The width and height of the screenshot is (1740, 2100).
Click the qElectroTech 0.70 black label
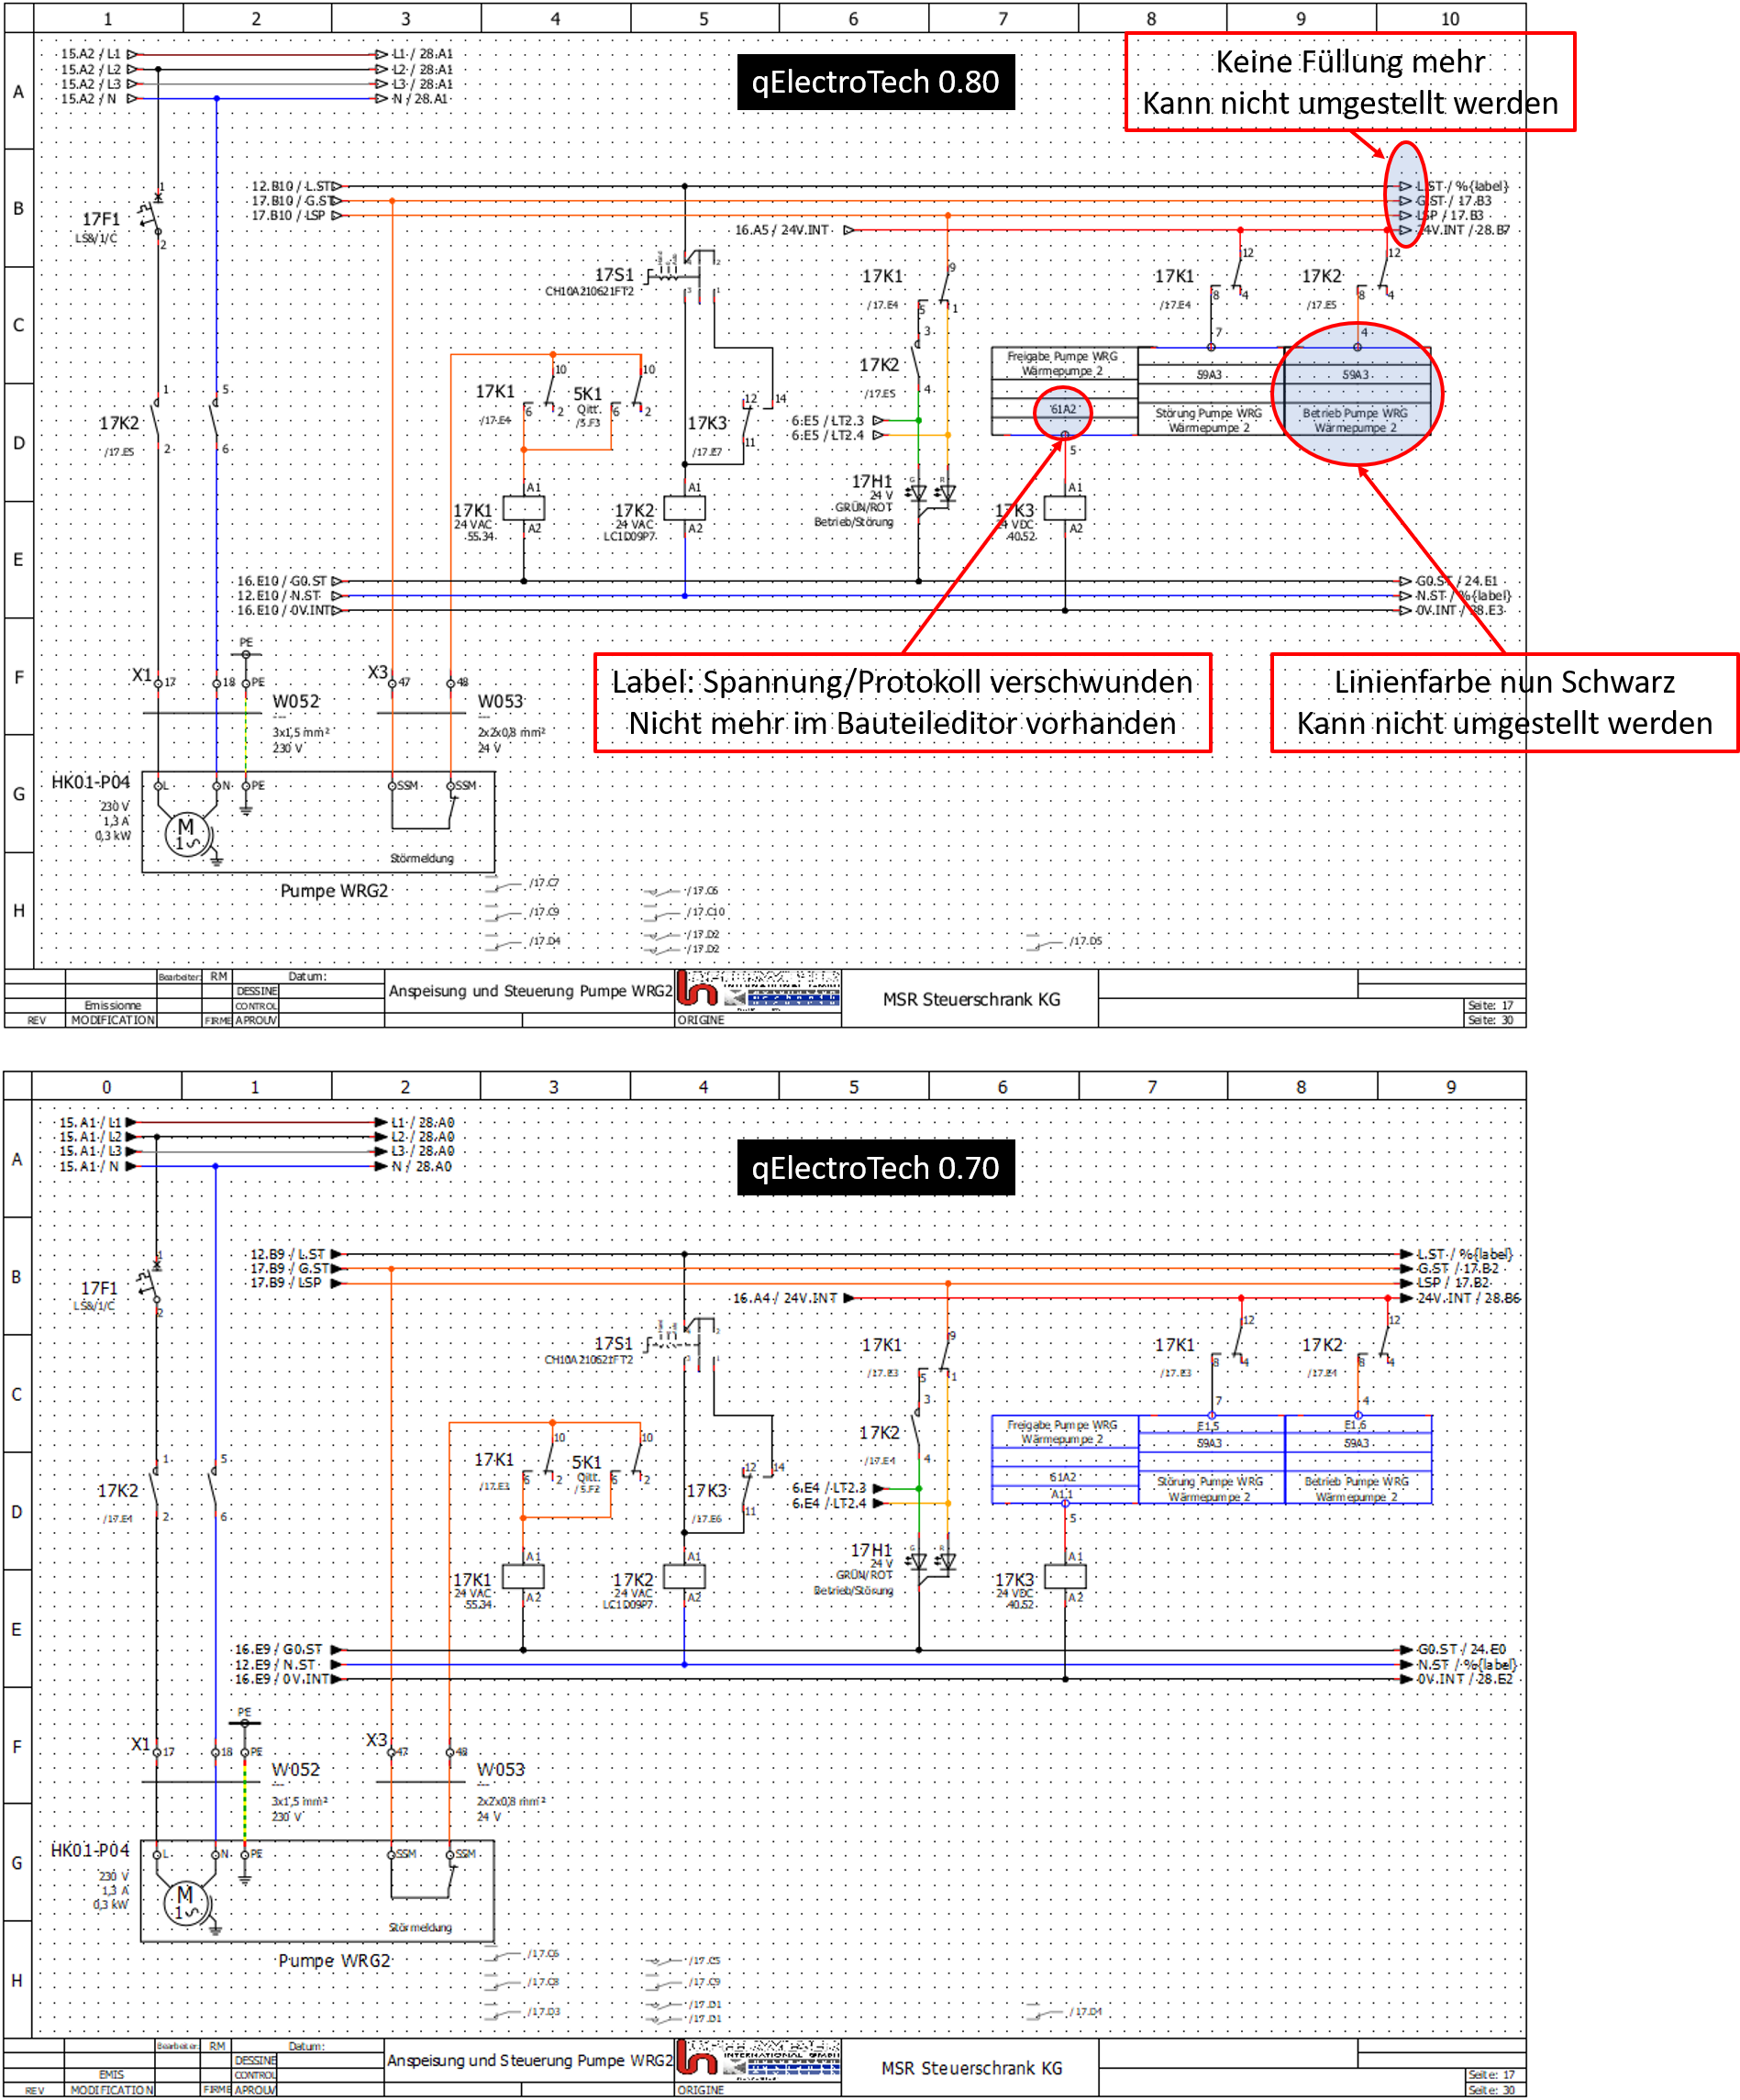point(875,1167)
